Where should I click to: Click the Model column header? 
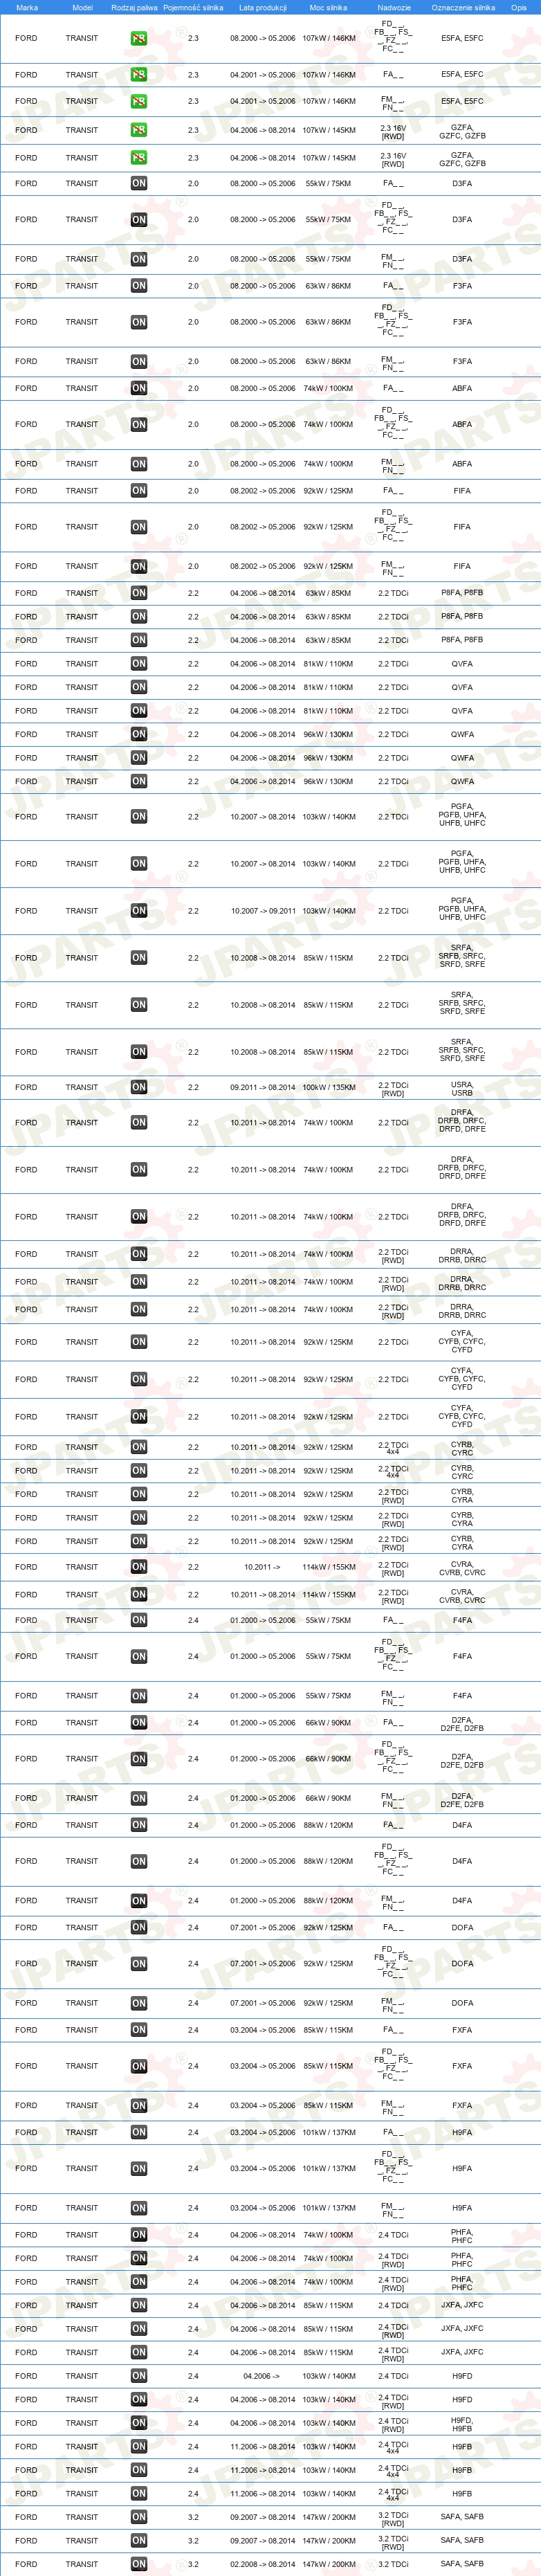[82, 7]
